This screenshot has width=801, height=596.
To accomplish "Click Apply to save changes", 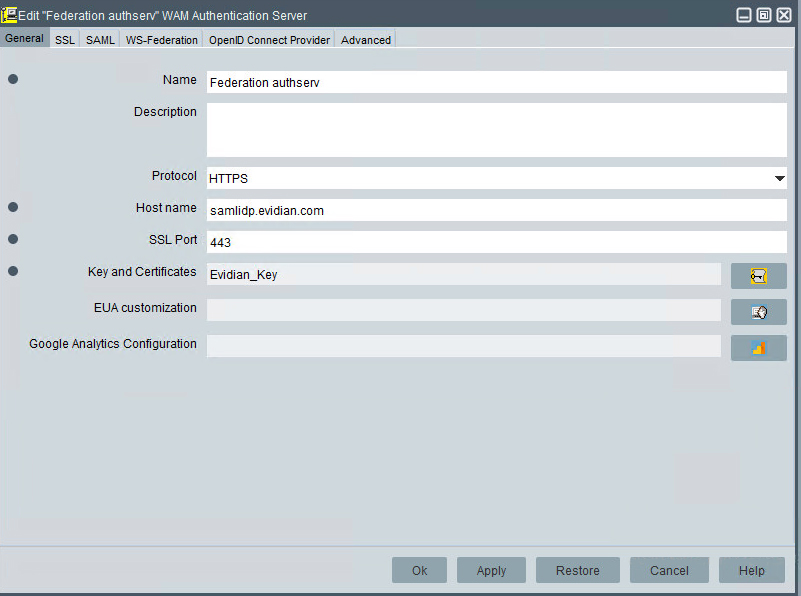I will pos(491,570).
